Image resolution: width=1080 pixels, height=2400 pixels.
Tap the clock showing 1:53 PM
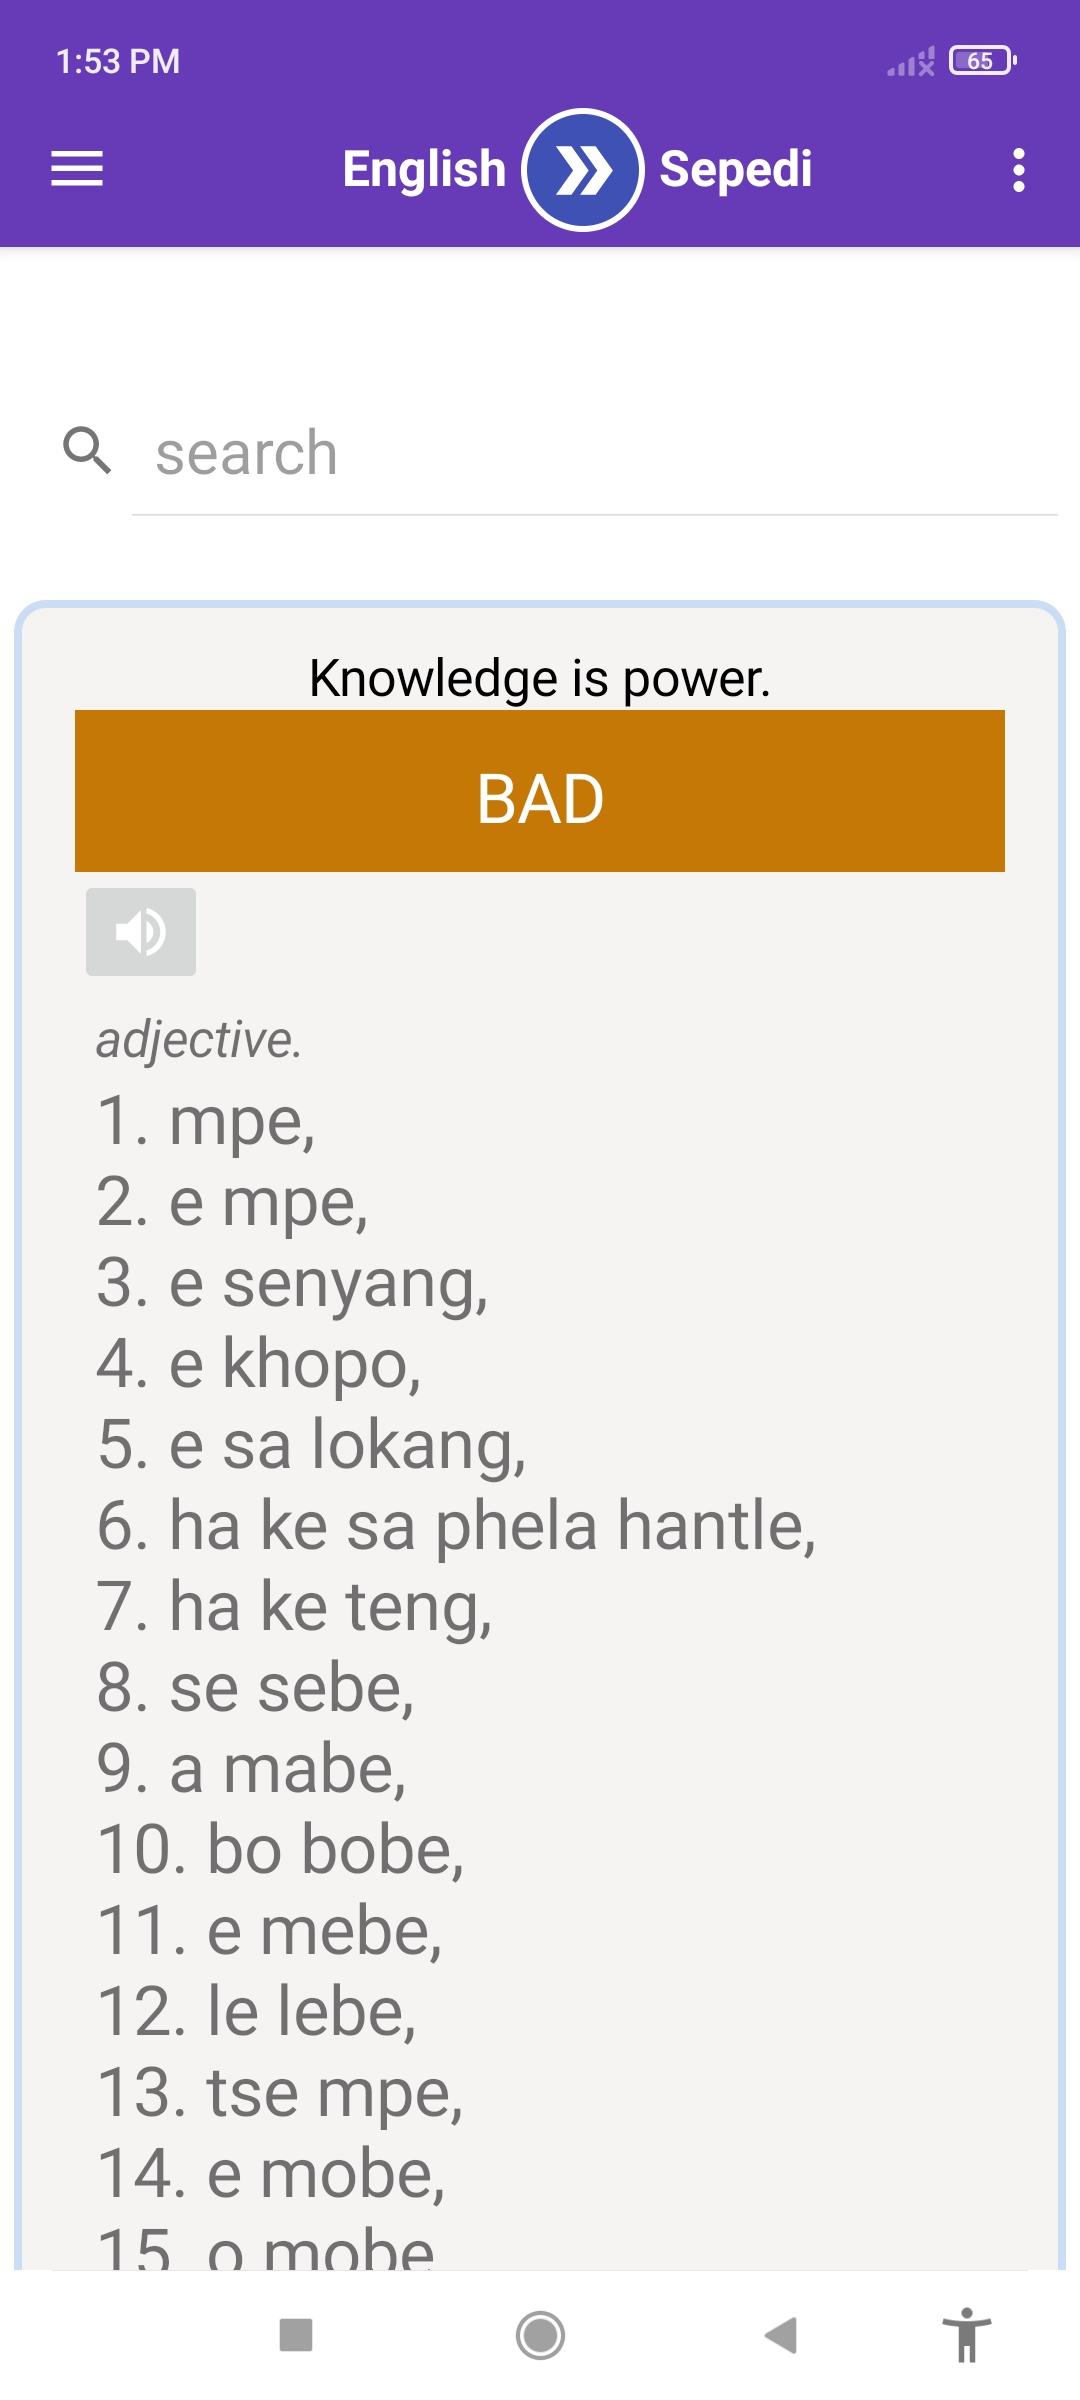point(117,60)
